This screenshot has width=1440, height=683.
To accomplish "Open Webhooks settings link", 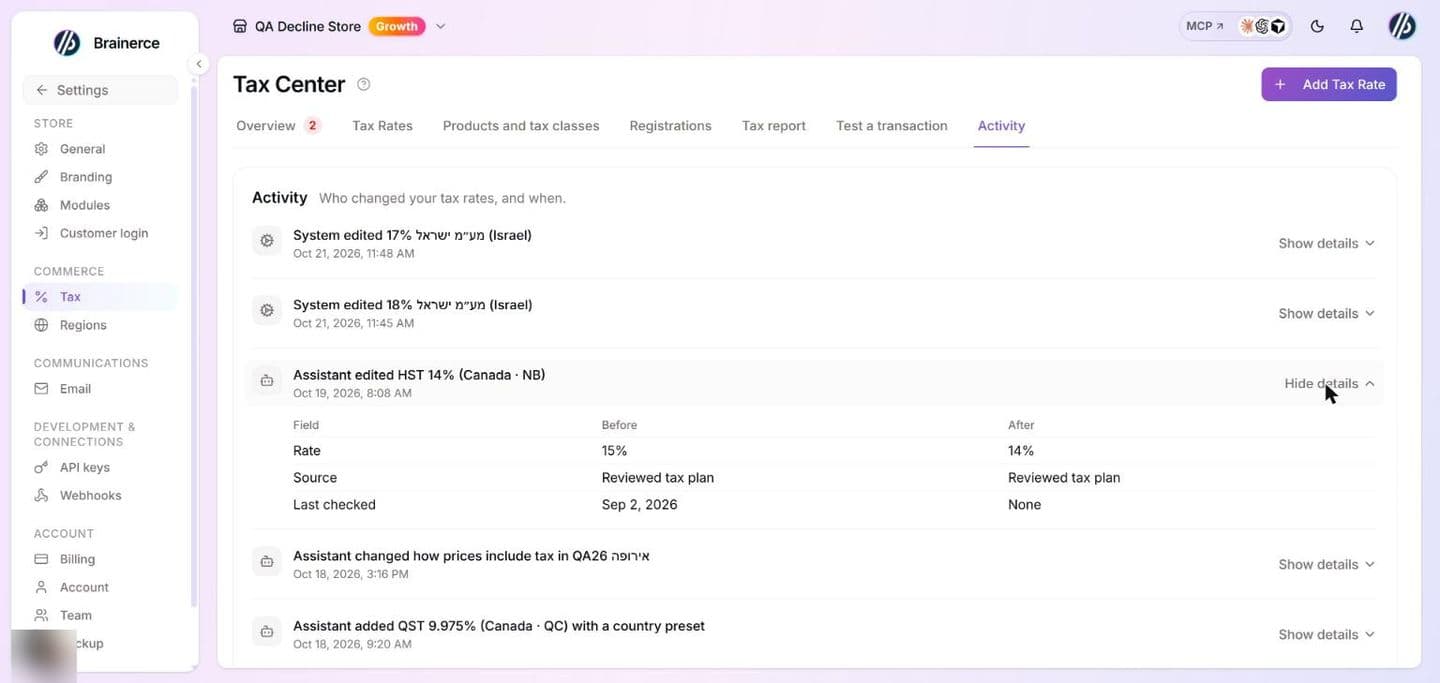I will [90, 495].
